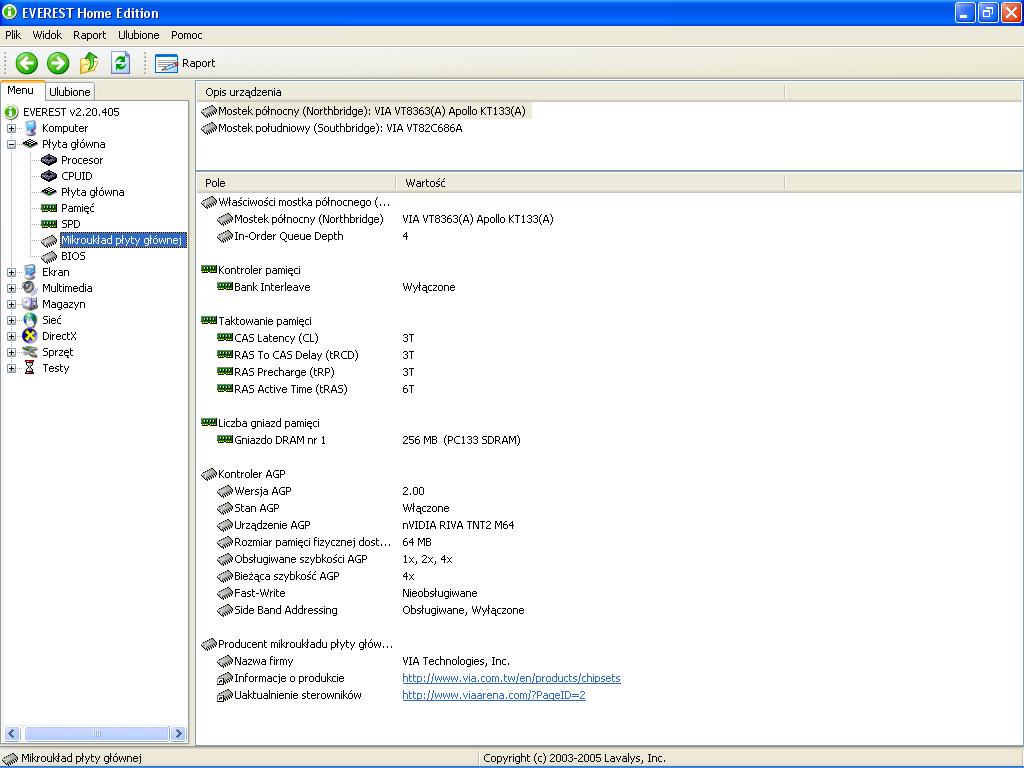The height and width of the screenshot is (768, 1024).
Task: Open the Raport toolbar button
Action: [186, 63]
